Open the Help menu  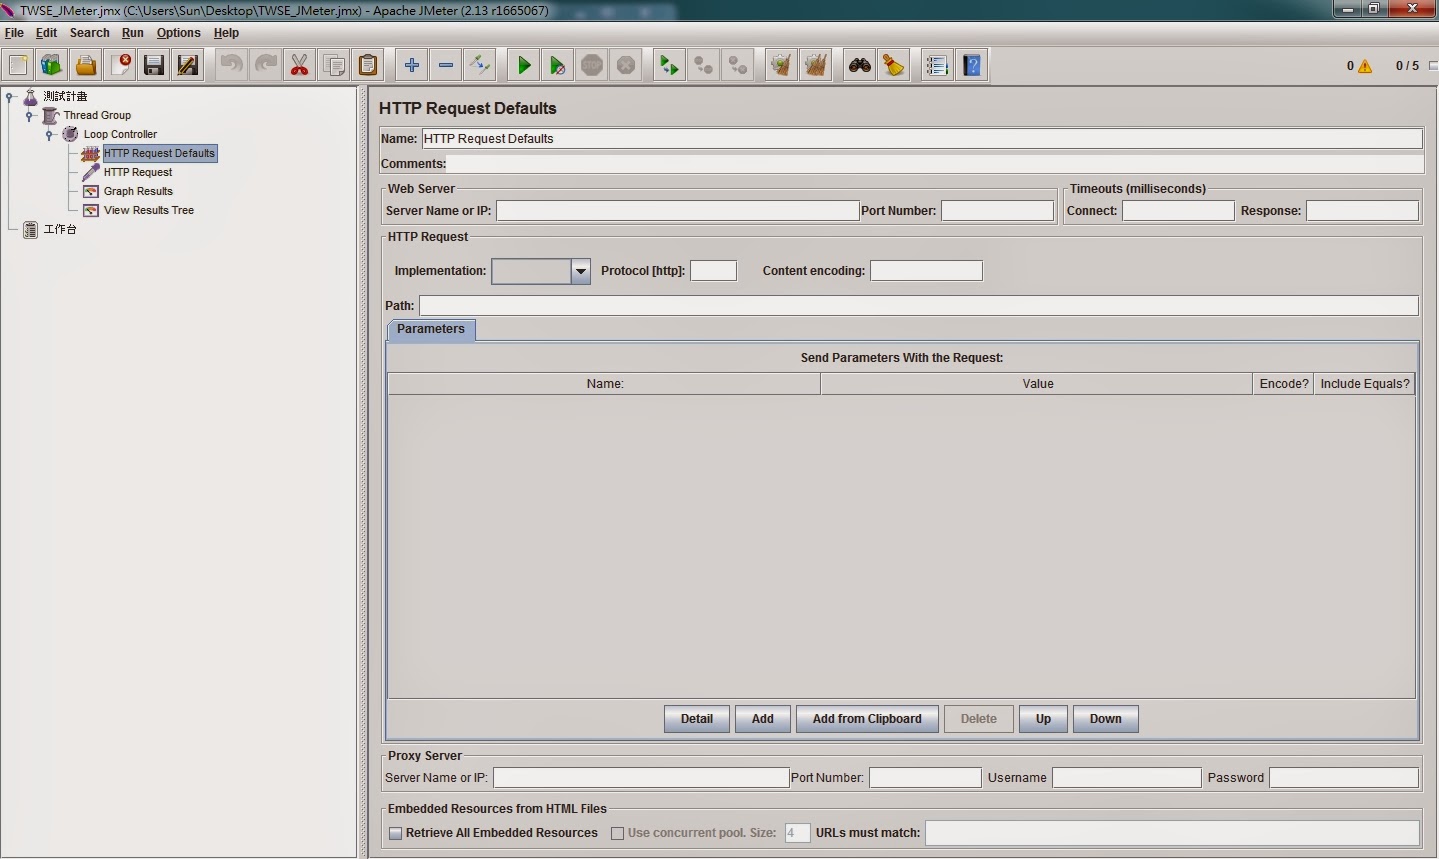pyautogui.click(x=226, y=33)
